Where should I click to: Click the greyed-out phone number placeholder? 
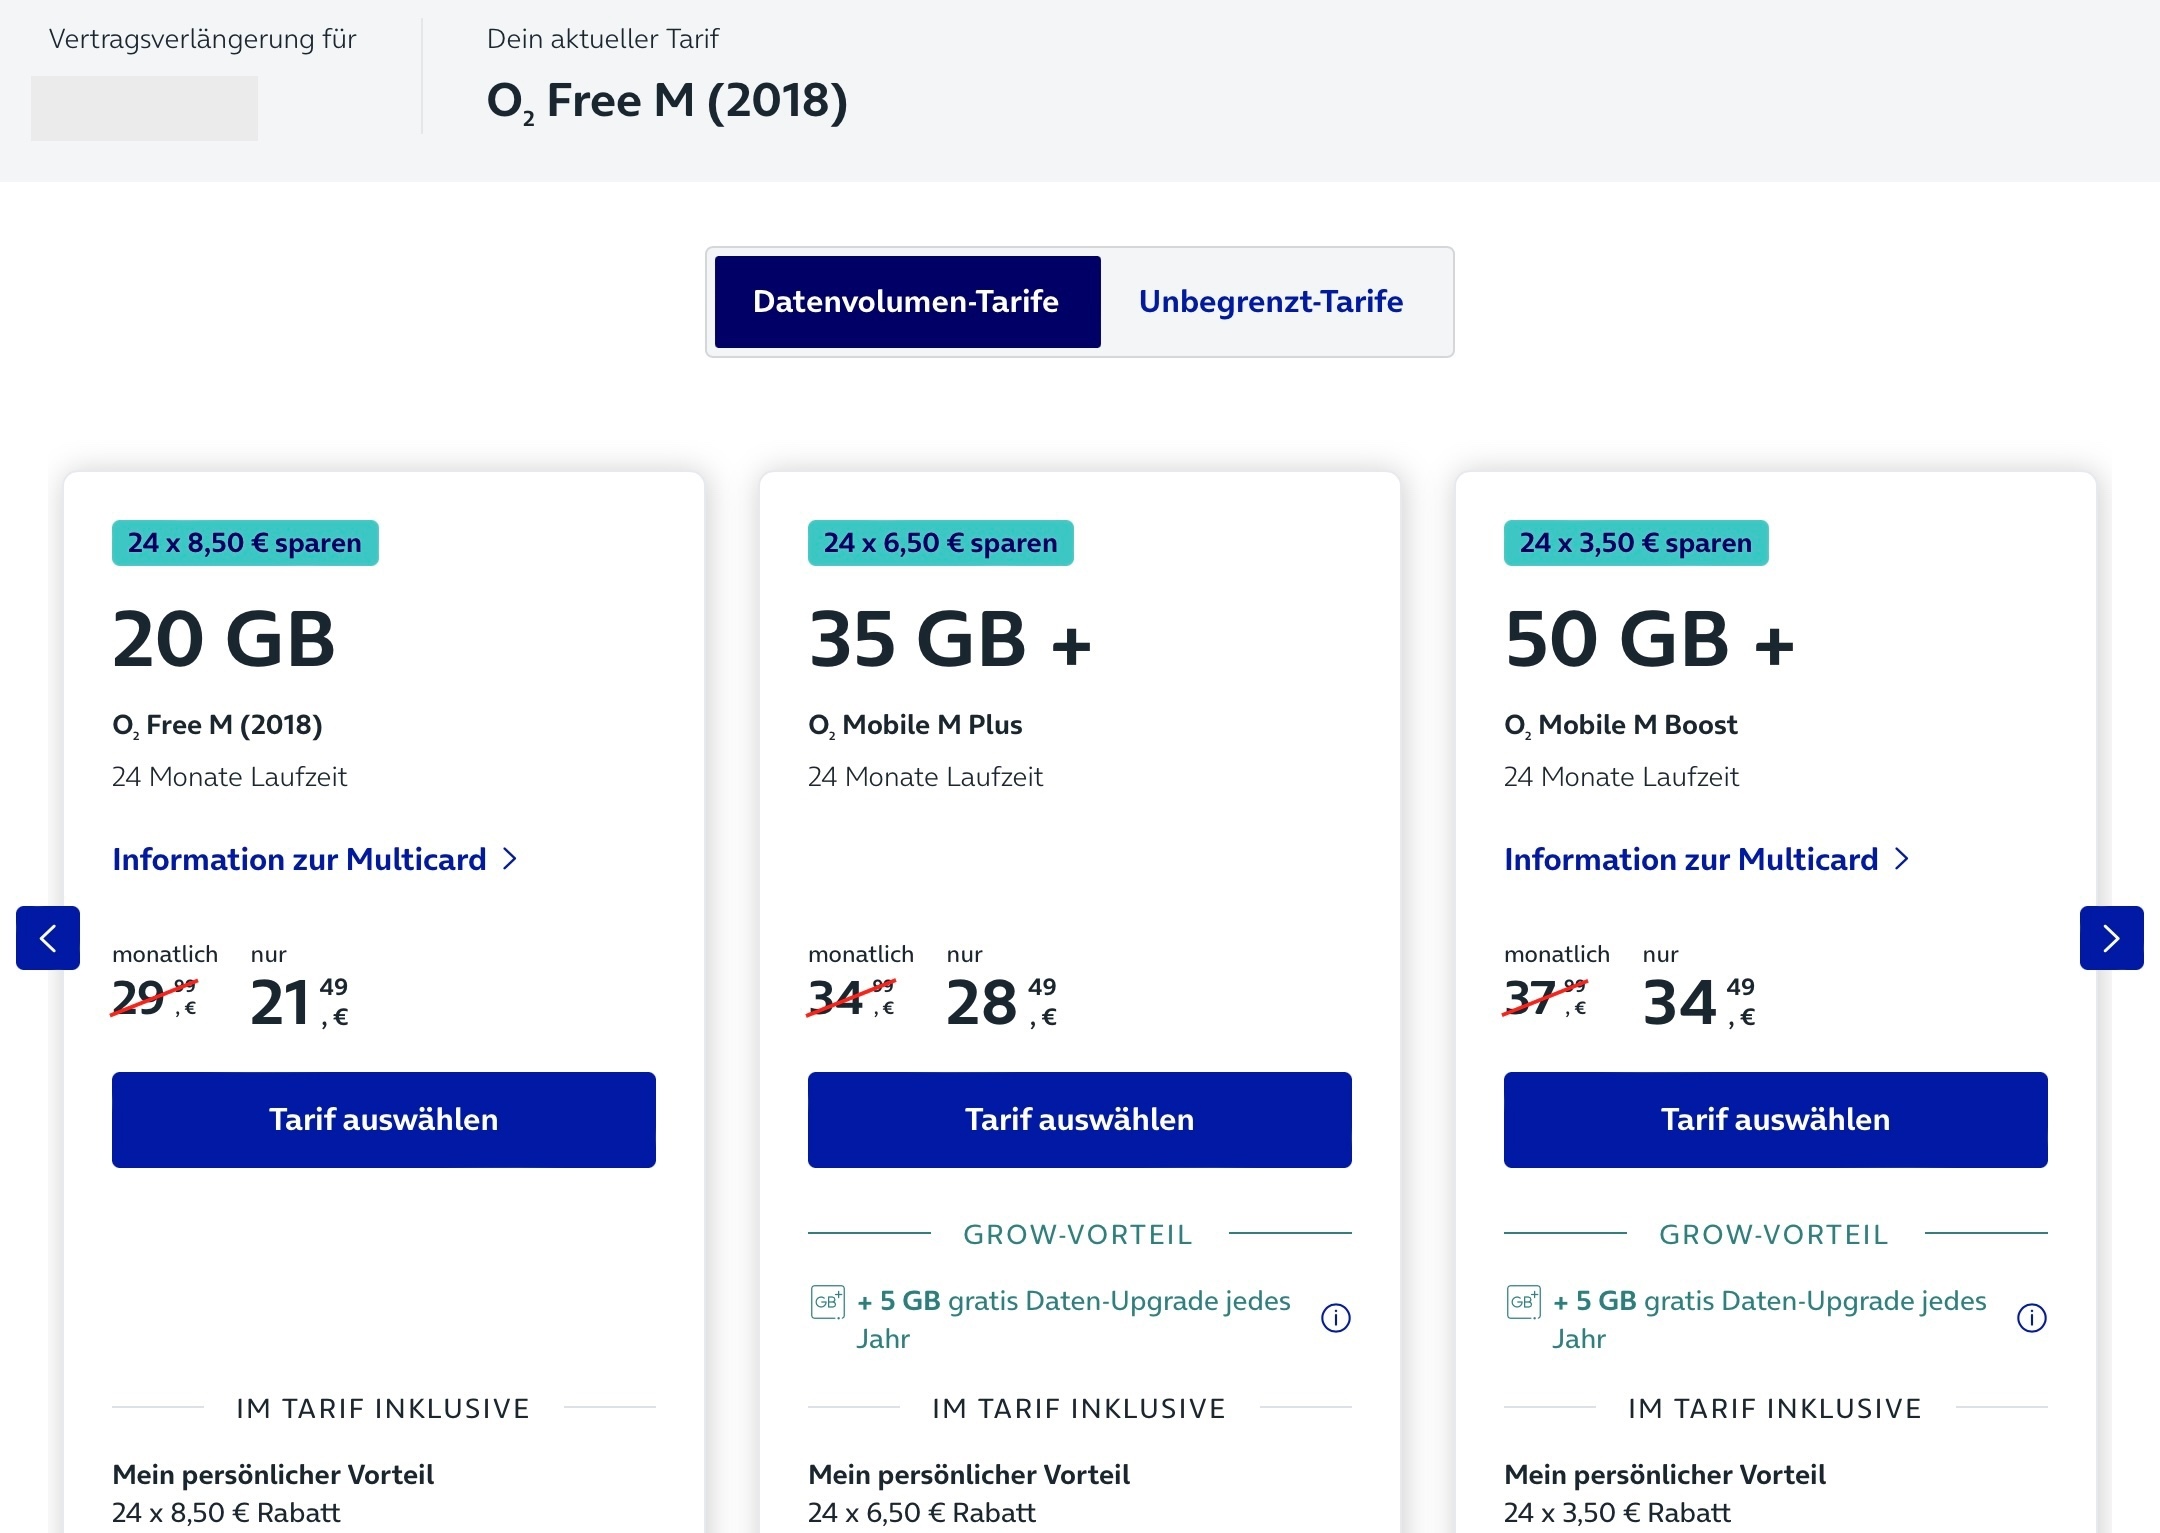(144, 108)
